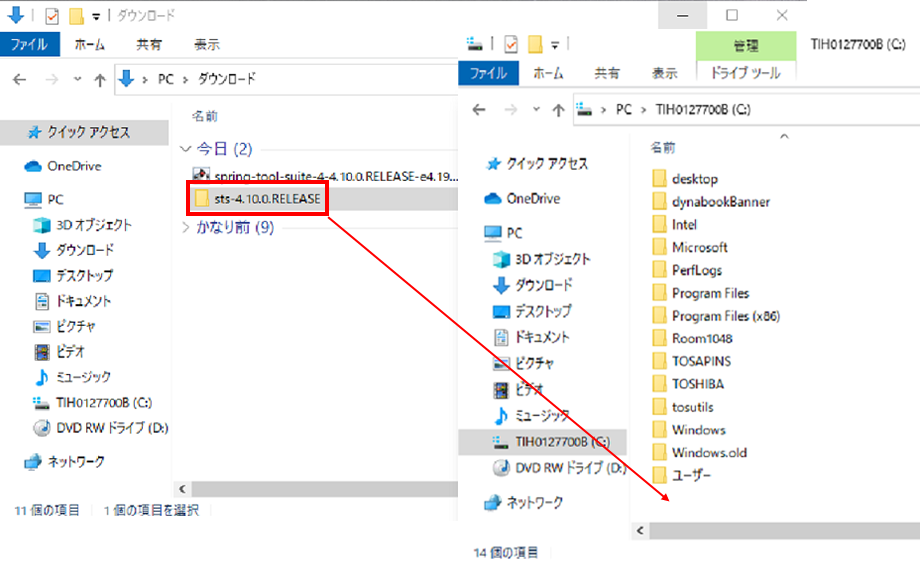Open the spring-tool-suite installer file
This screenshot has height=563, width=920.
(x=325, y=175)
